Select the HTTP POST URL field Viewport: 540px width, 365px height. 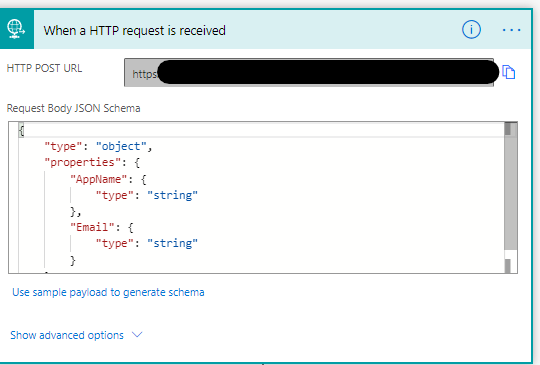click(309, 72)
